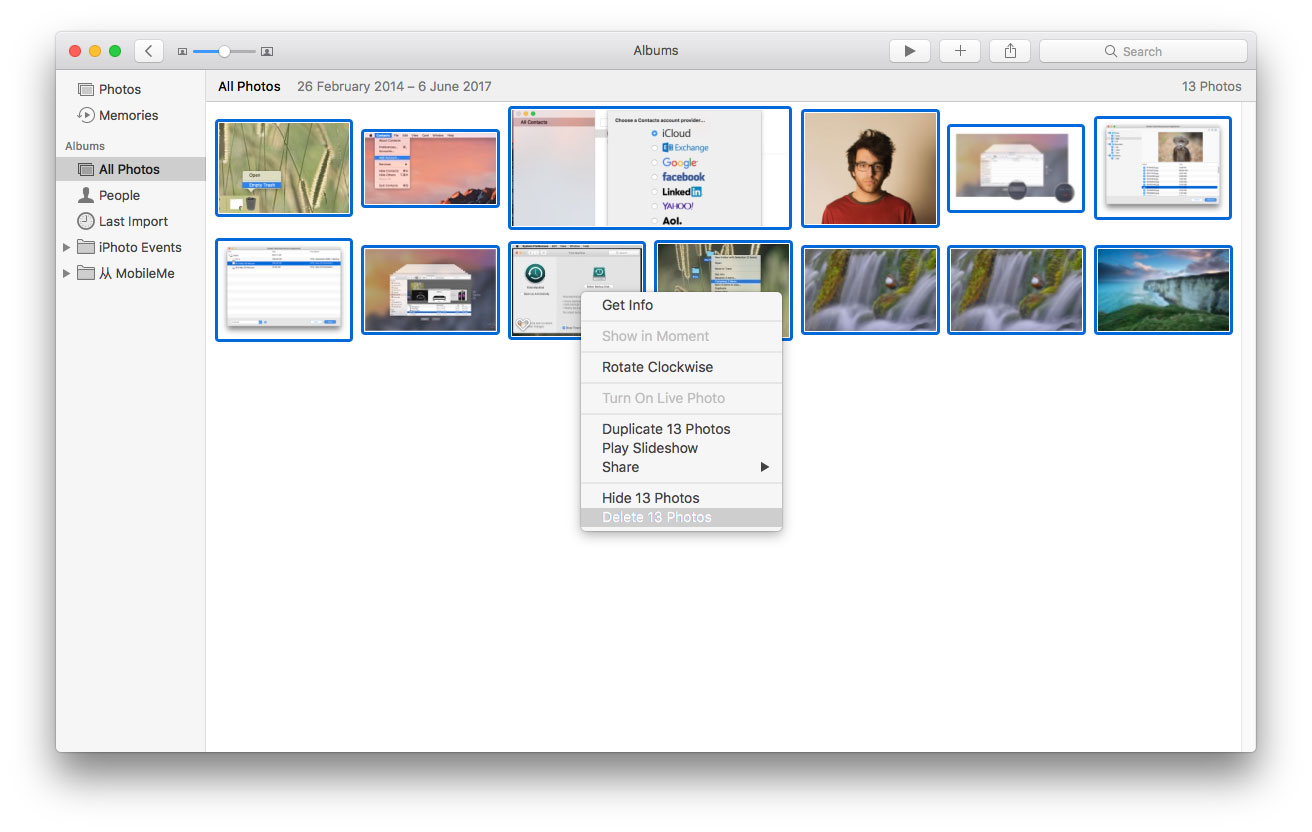Select Get Info in context menu
This screenshot has height=832, width=1312.
point(627,305)
